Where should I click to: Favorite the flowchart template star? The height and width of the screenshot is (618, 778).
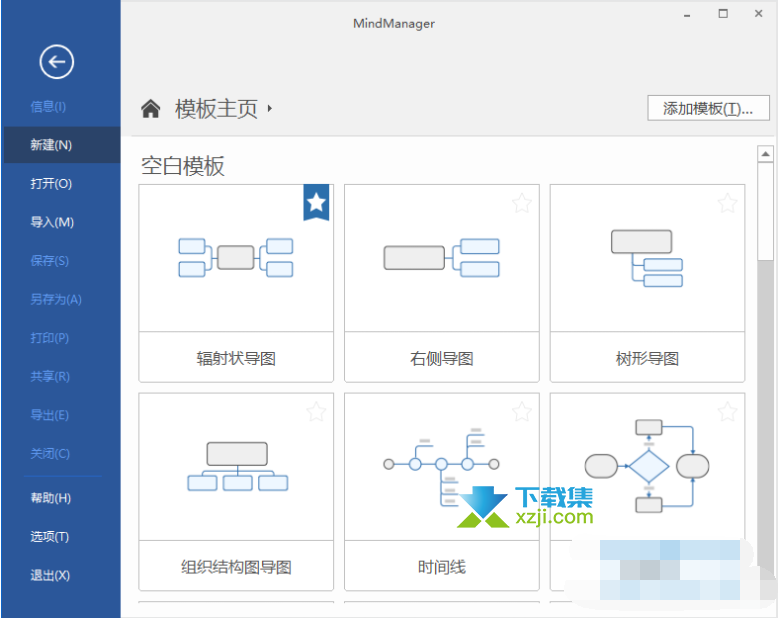pos(727,412)
